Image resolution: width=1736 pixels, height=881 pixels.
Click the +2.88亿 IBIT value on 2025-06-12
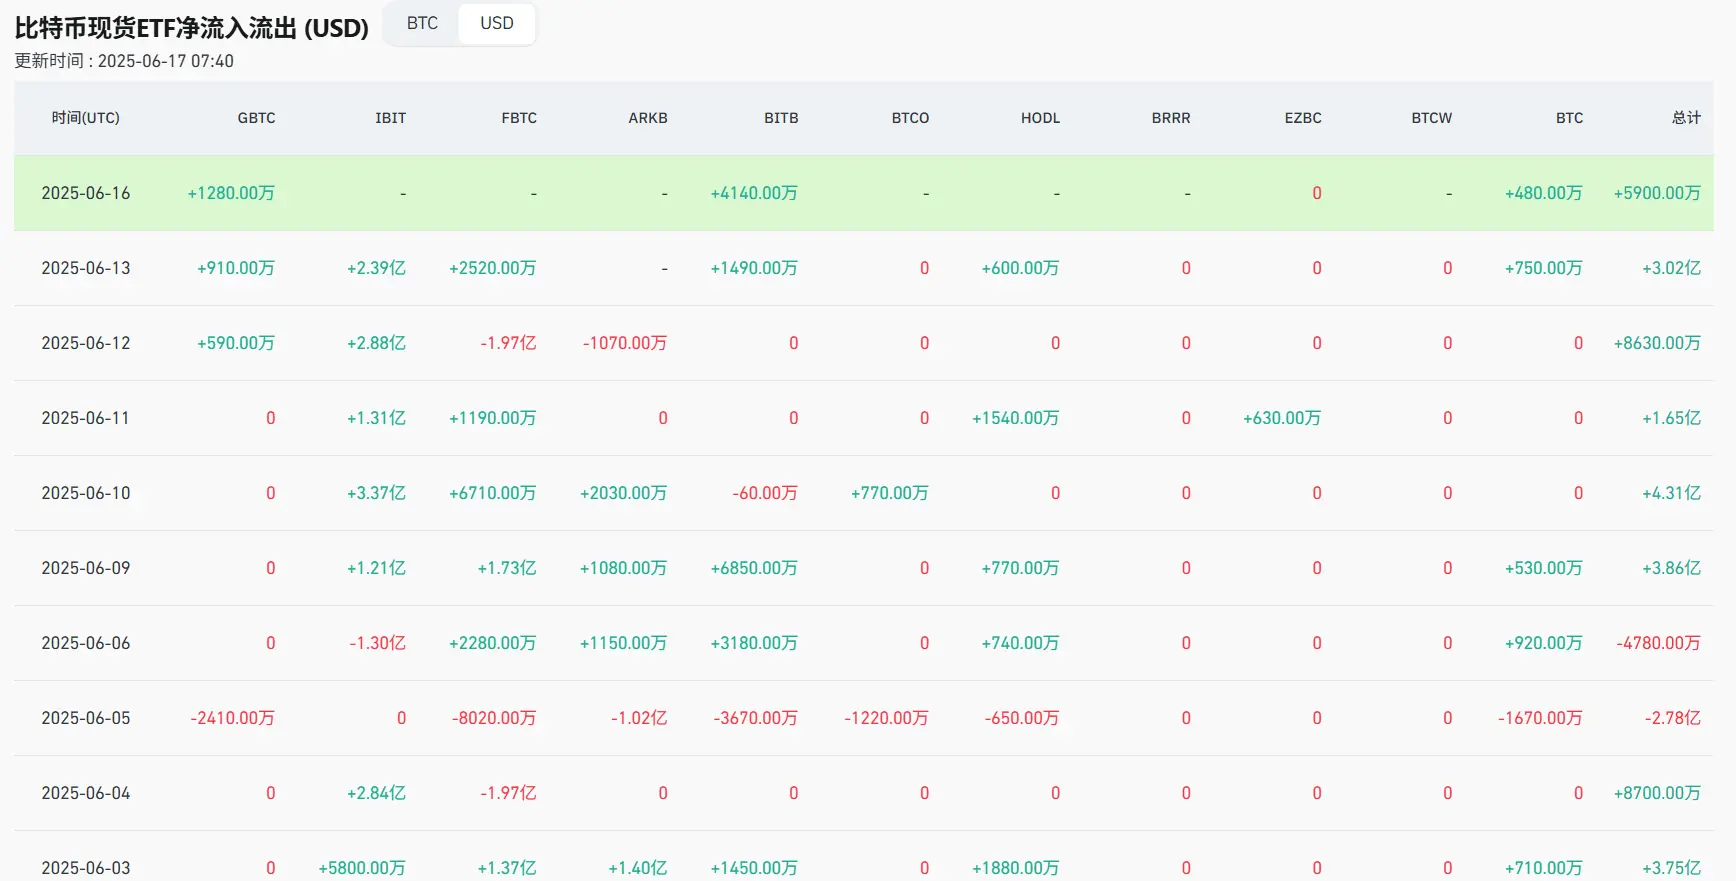point(376,343)
